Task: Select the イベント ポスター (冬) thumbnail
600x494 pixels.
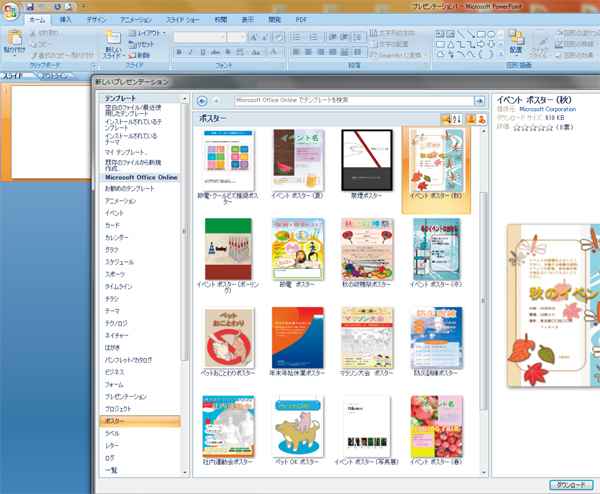Action: tap(436, 249)
